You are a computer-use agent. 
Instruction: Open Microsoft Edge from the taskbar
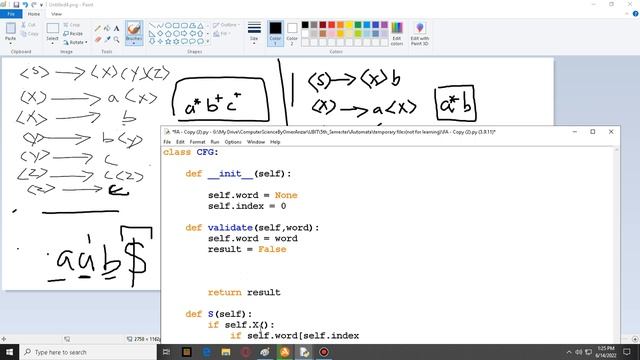tap(206, 352)
